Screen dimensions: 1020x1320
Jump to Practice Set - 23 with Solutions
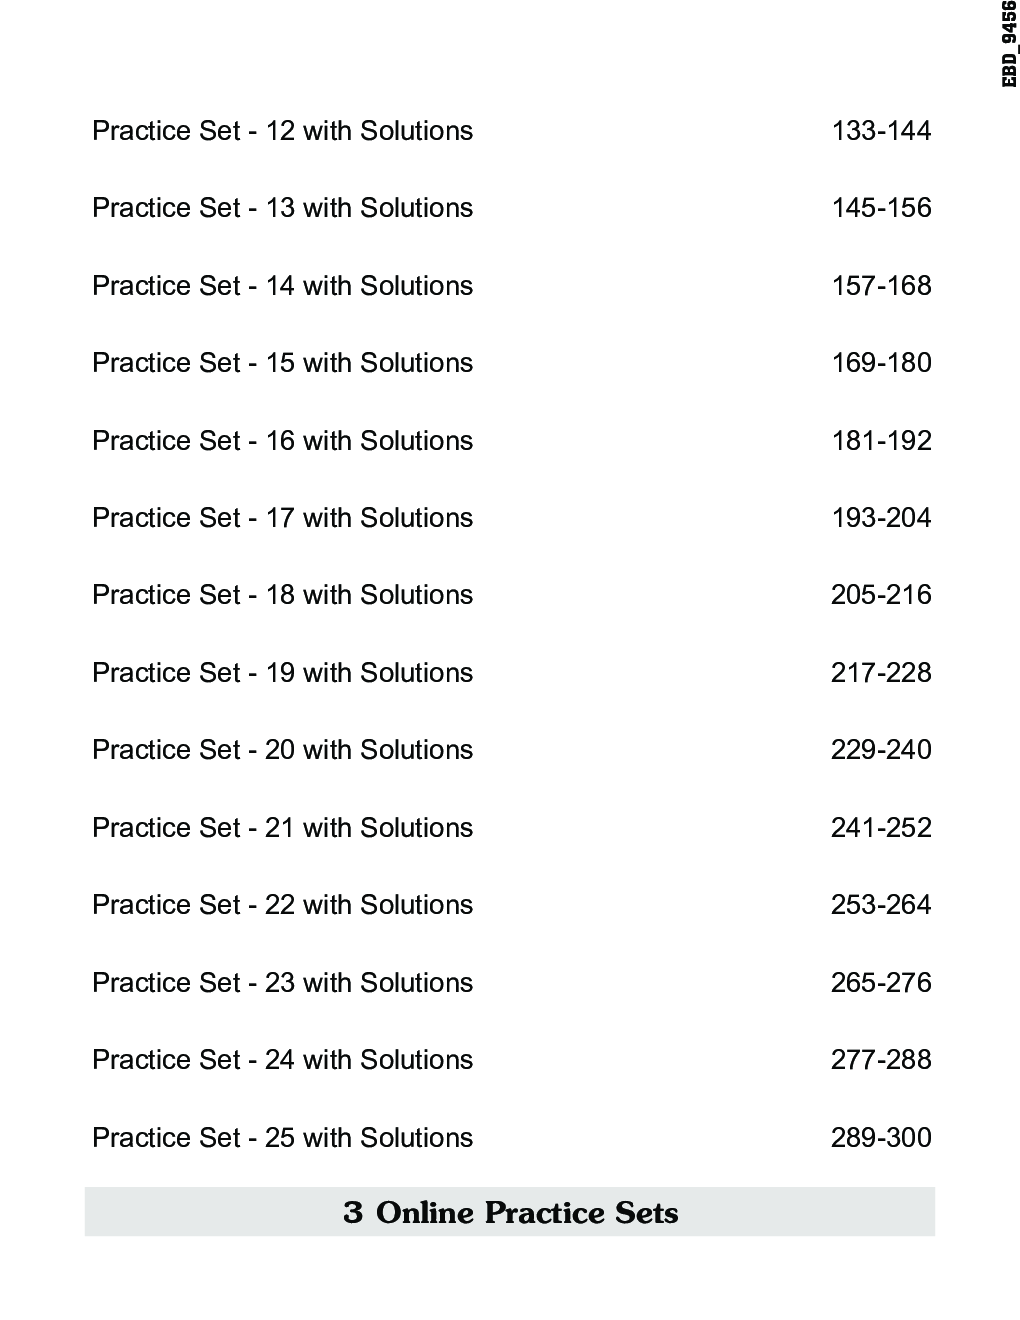[282, 983]
